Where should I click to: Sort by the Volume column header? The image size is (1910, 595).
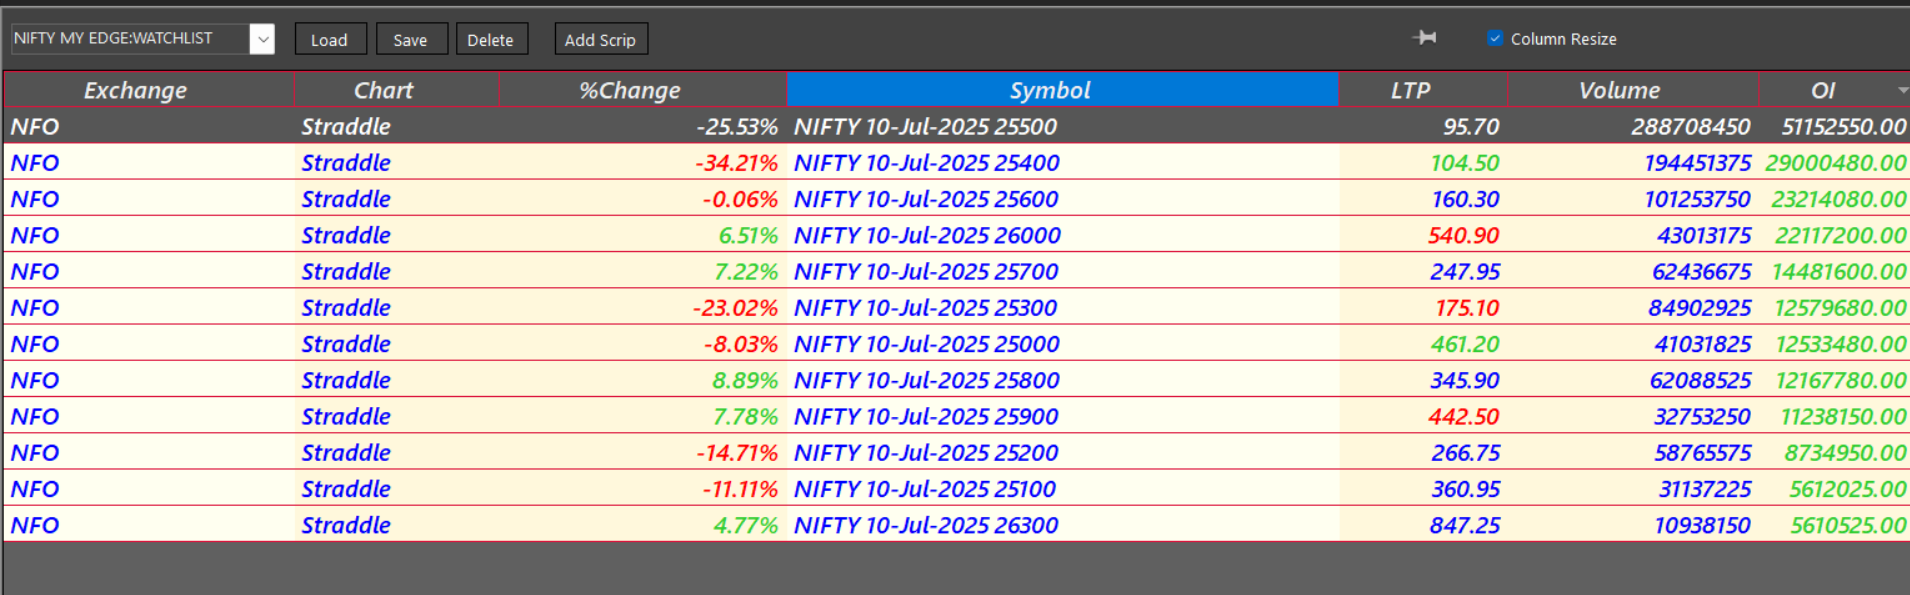(1633, 90)
